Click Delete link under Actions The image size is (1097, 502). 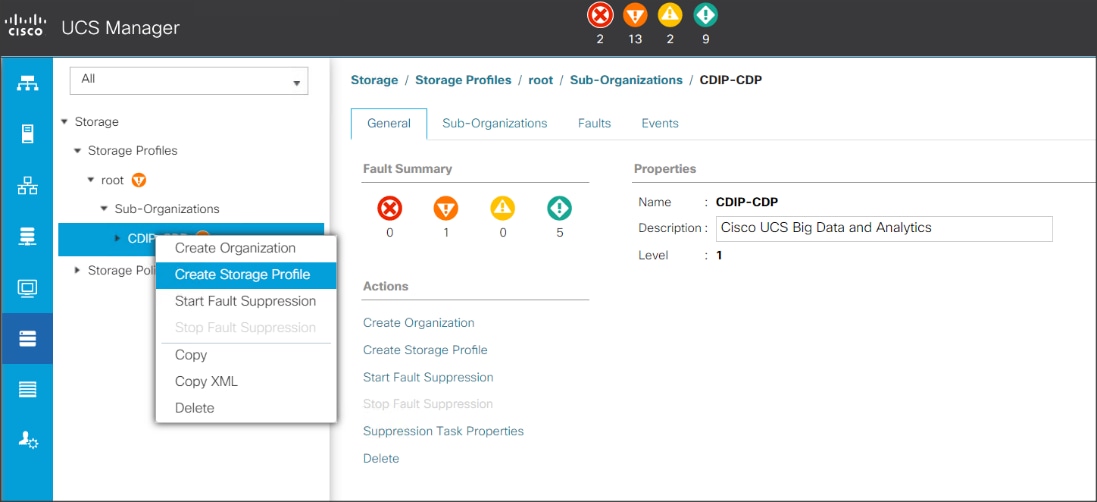[x=381, y=459]
